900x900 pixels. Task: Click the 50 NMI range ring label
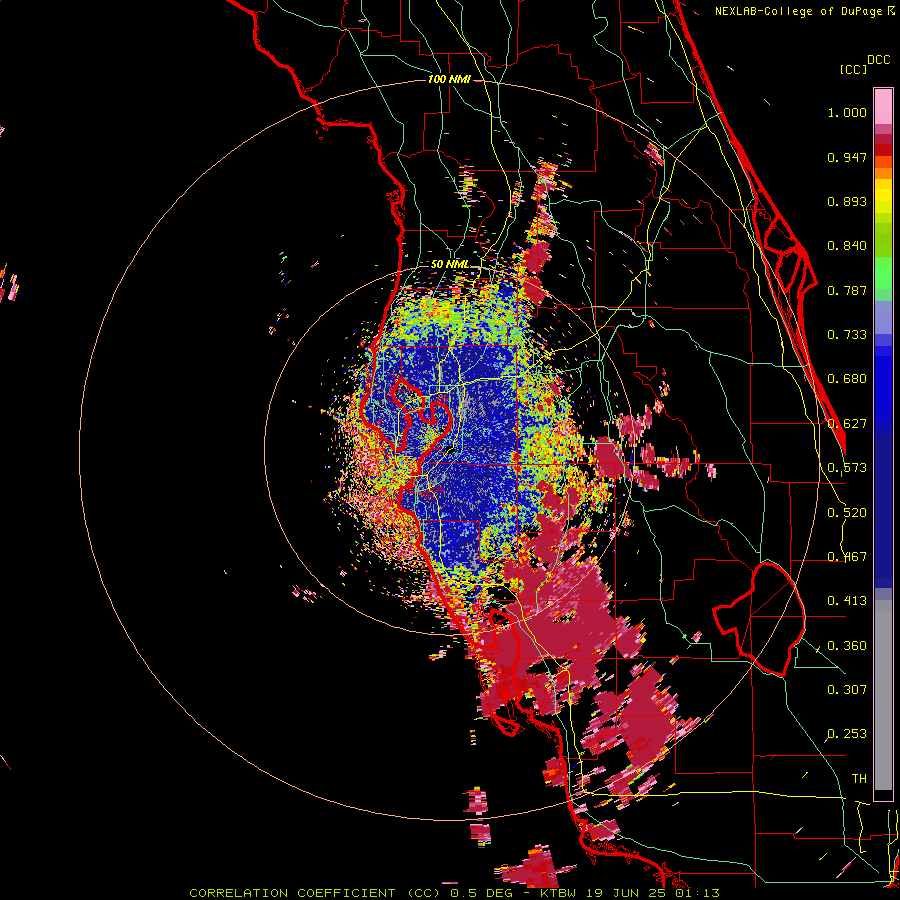[450, 264]
